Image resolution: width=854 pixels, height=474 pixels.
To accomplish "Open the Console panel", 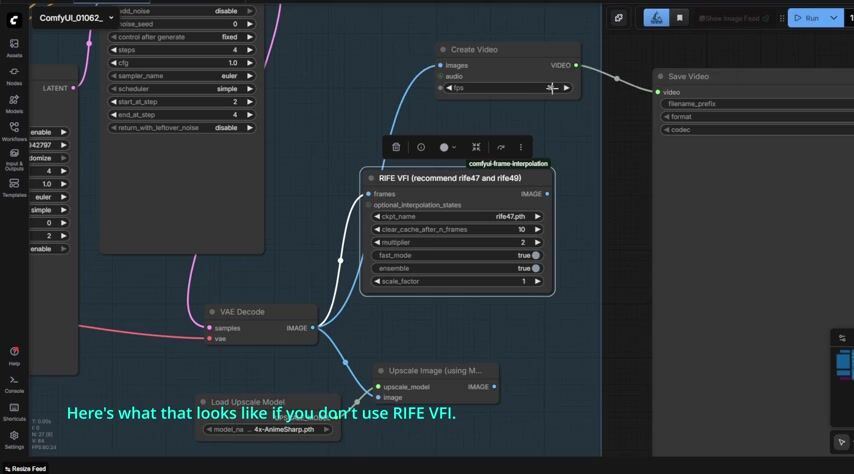I will pos(14,383).
